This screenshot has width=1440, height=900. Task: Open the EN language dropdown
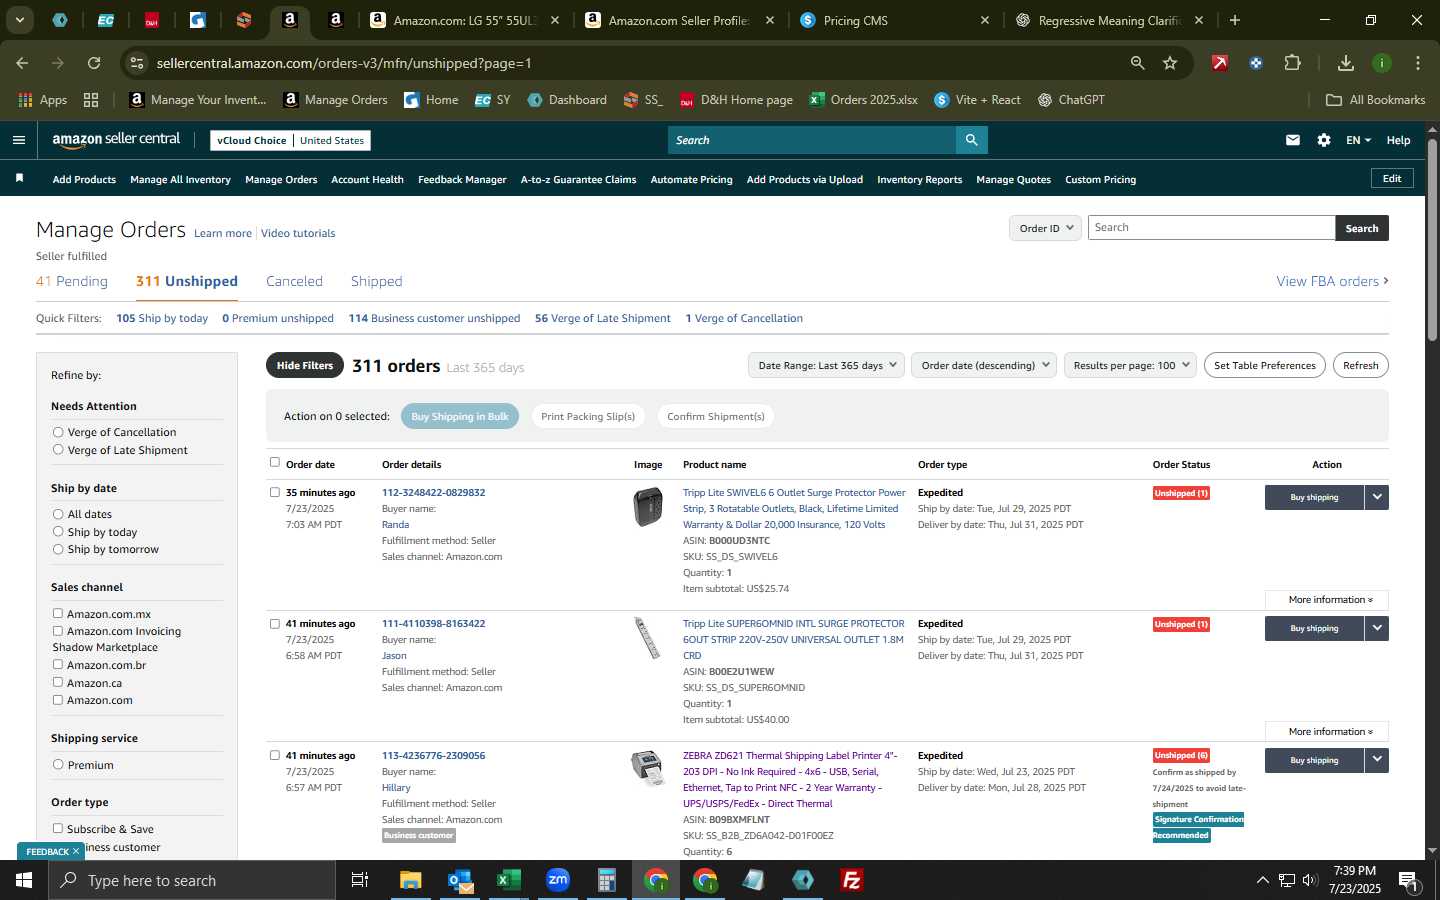click(x=1358, y=140)
